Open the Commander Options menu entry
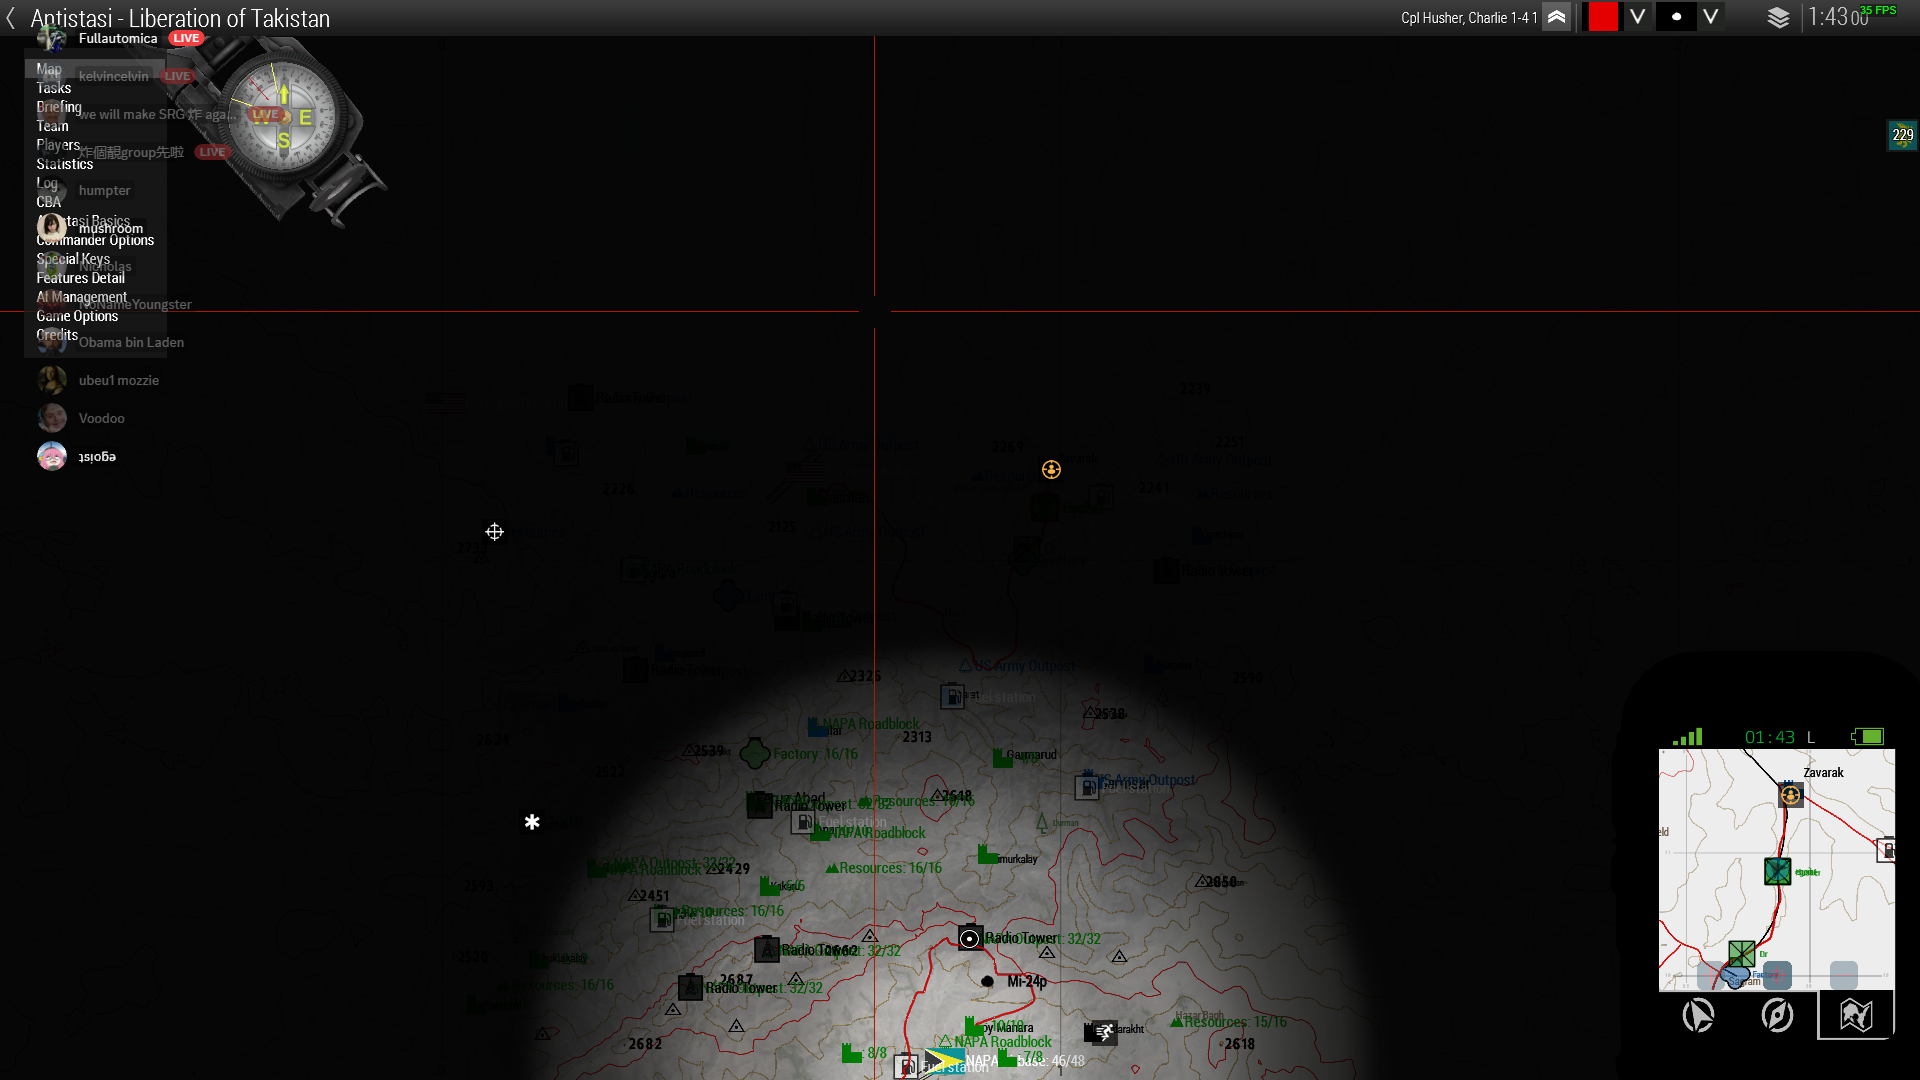This screenshot has width=1920, height=1080. [x=95, y=240]
